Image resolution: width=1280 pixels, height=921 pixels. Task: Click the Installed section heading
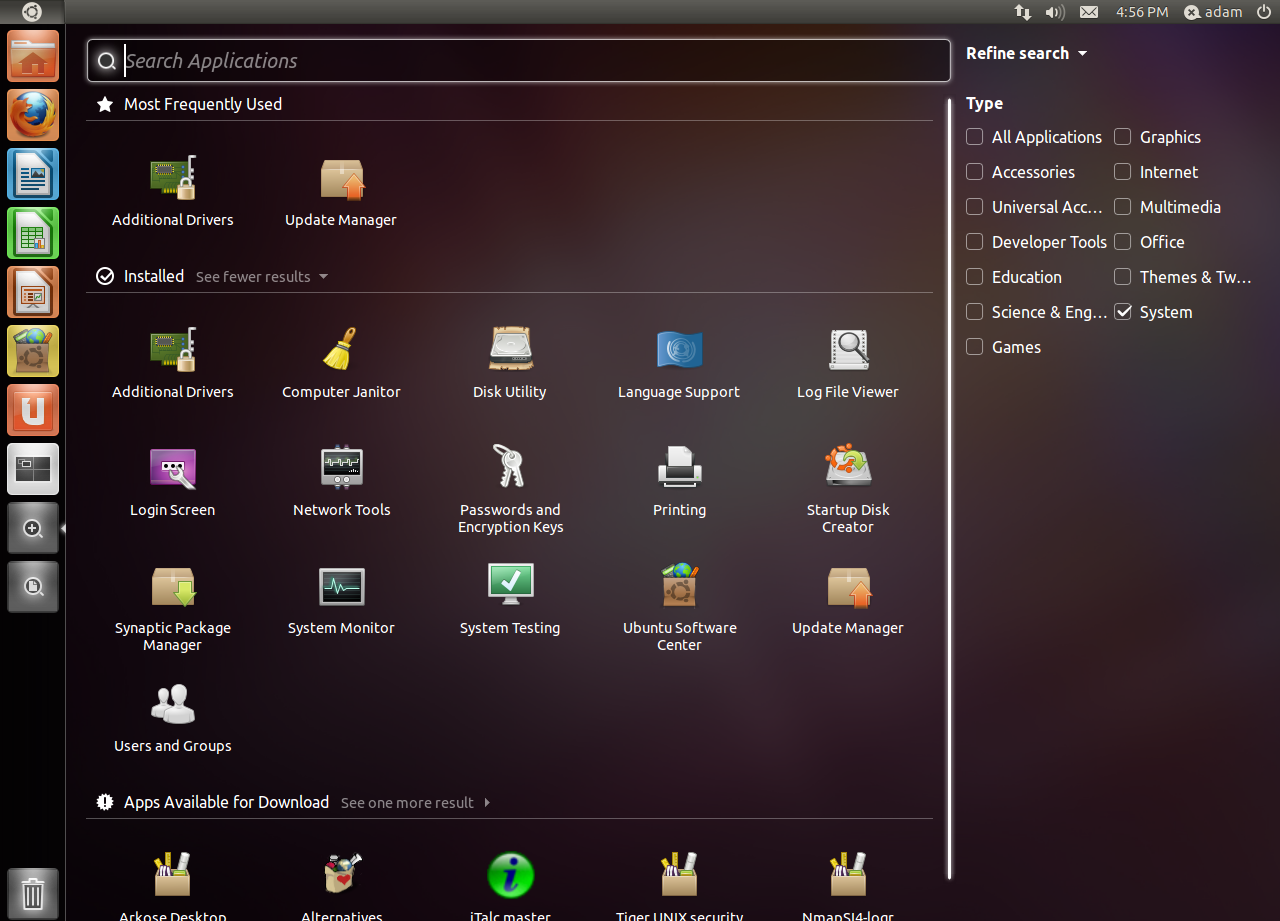(x=154, y=276)
